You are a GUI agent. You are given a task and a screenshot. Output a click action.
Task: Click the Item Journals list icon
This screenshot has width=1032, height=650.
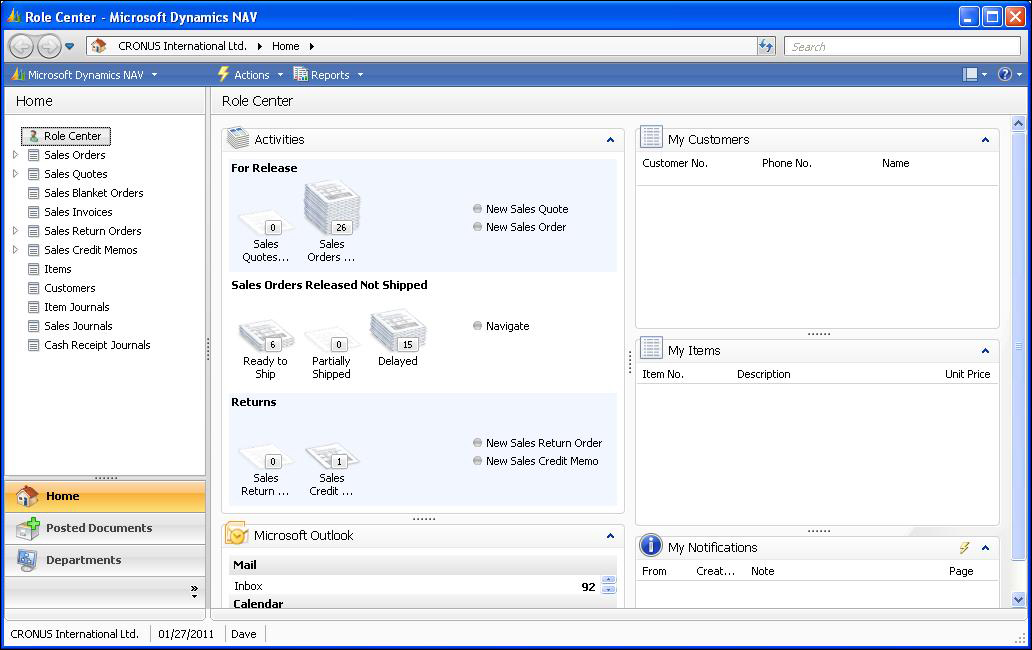point(34,307)
